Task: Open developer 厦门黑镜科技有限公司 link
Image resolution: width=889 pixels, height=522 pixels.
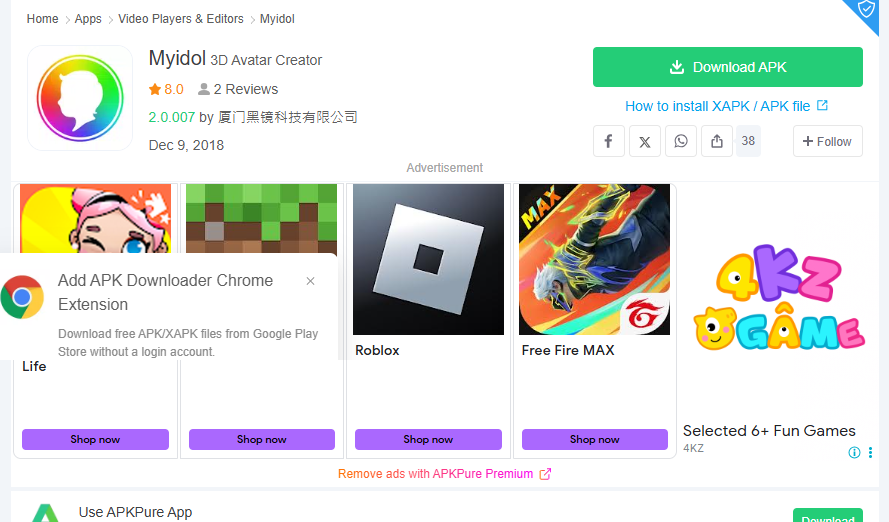Action: 287,117
